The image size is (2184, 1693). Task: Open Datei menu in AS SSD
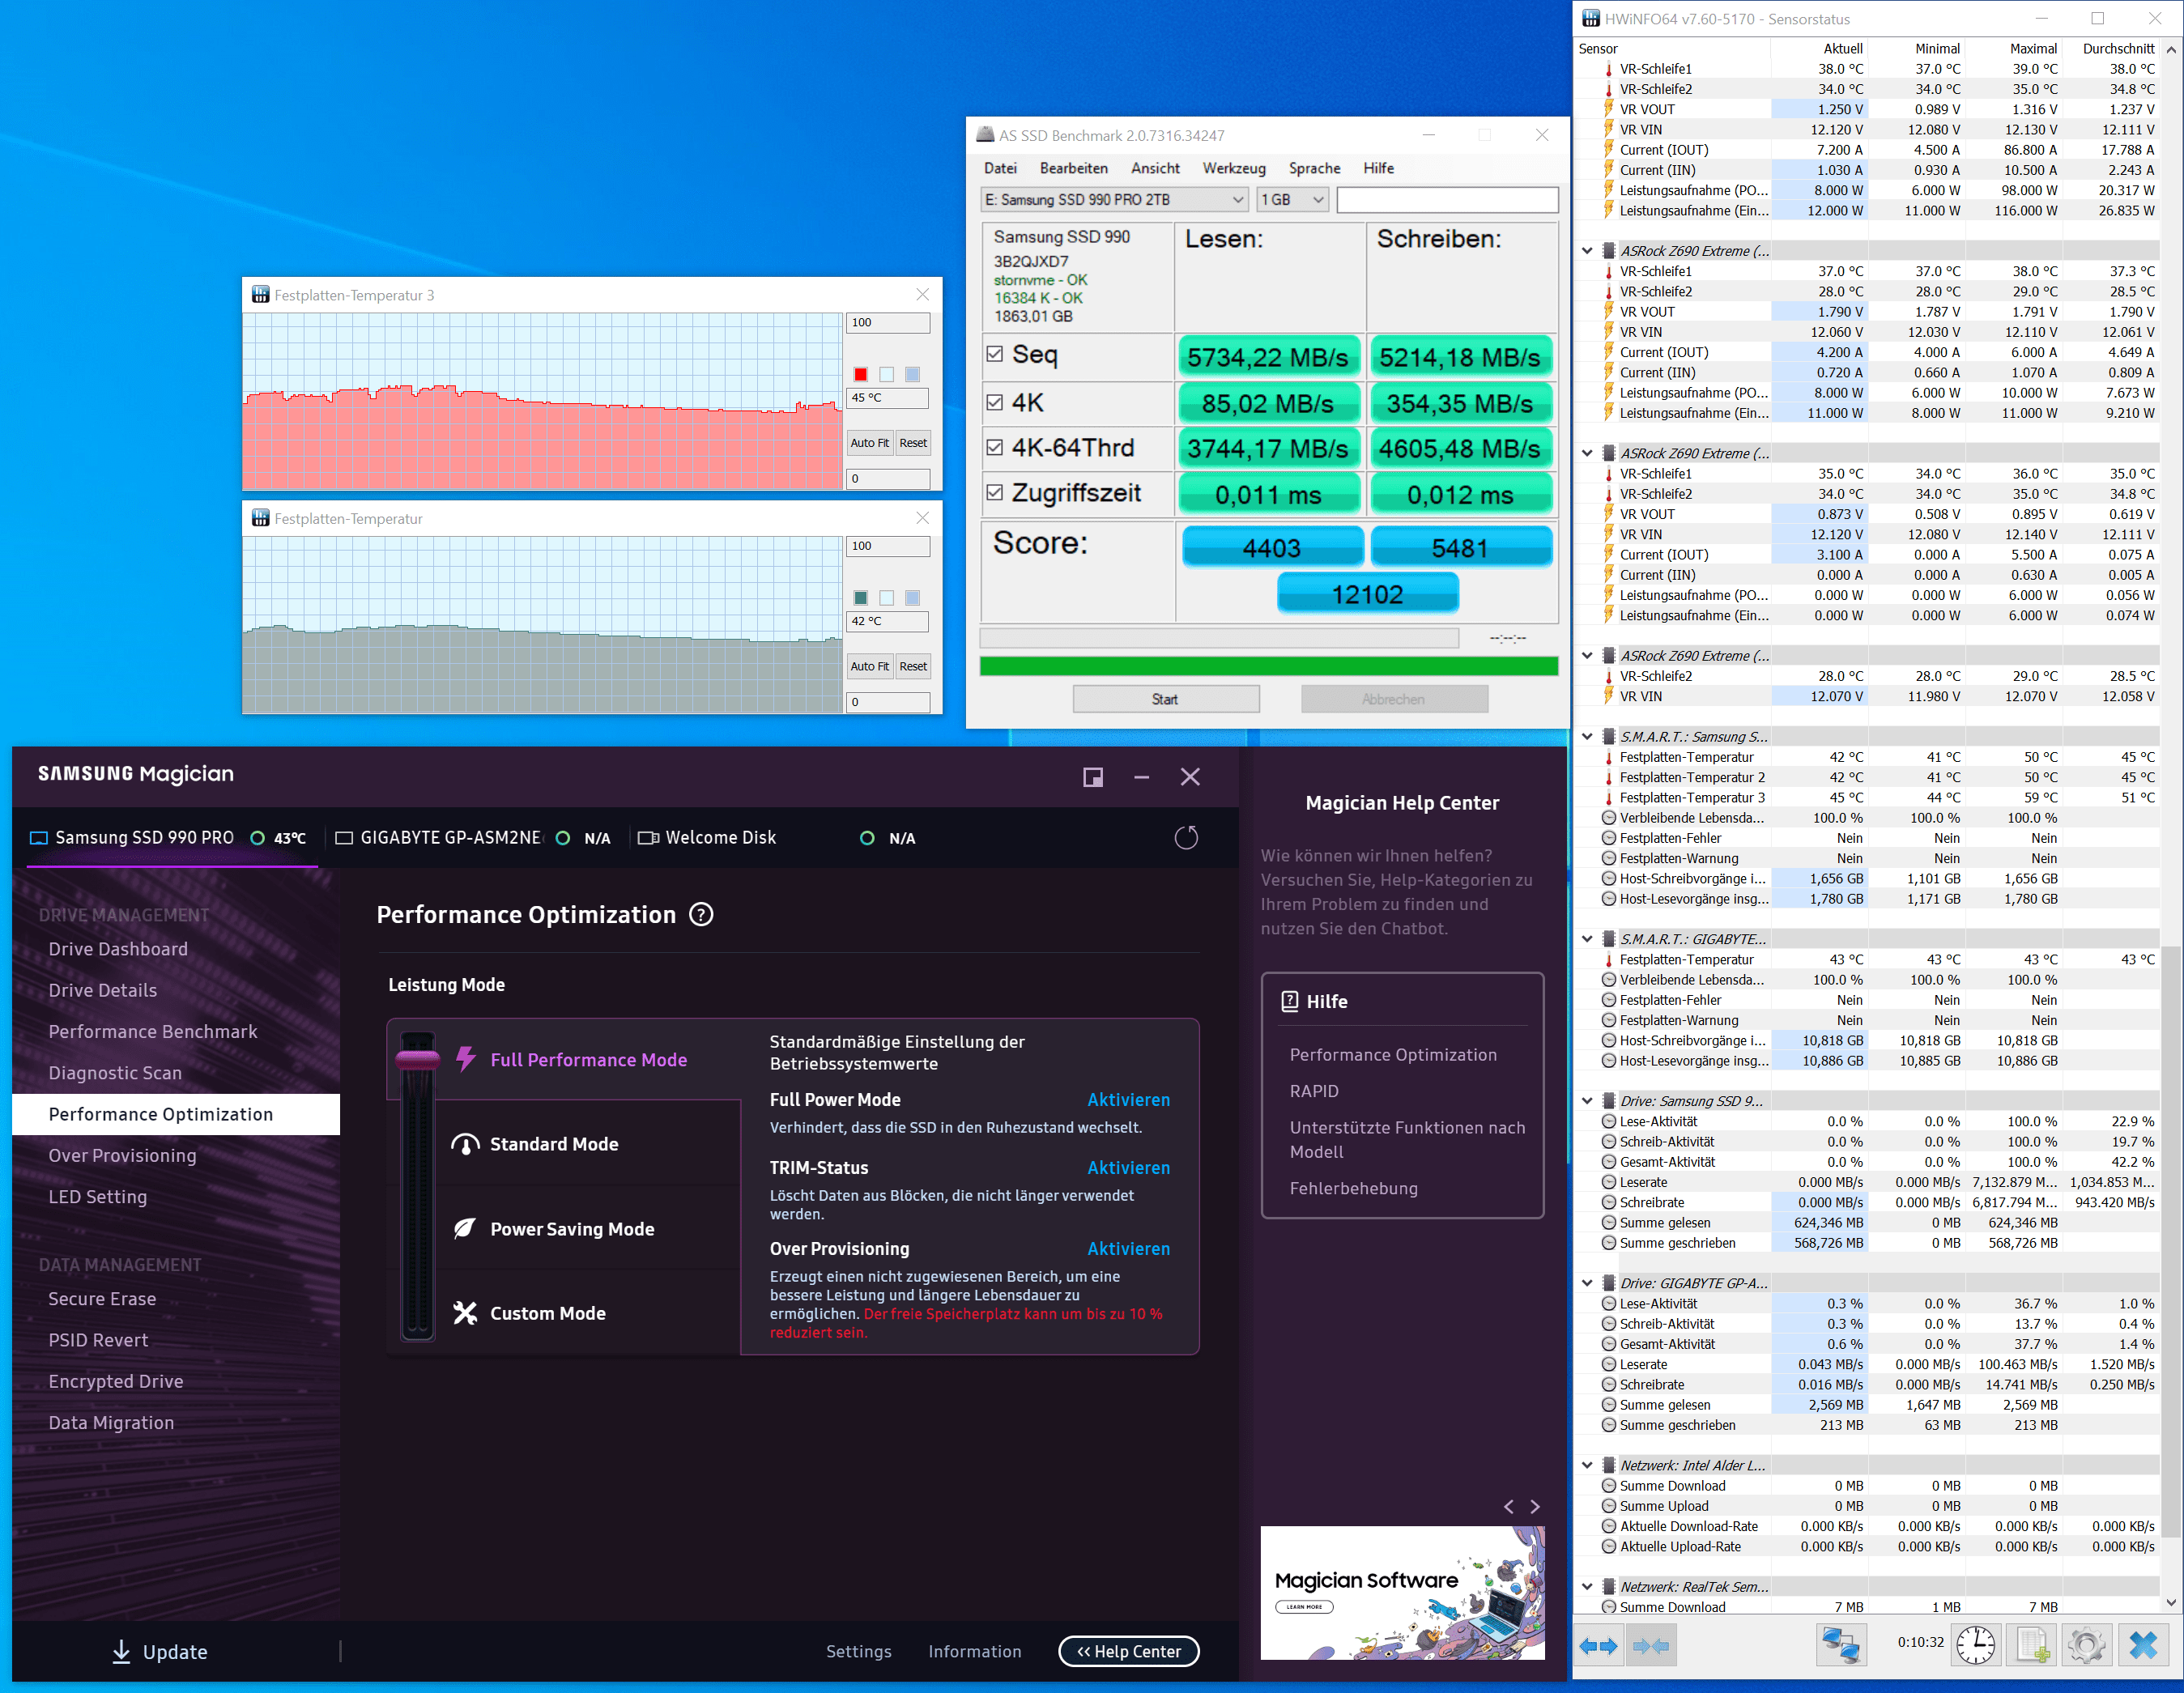tap(1000, 168)
